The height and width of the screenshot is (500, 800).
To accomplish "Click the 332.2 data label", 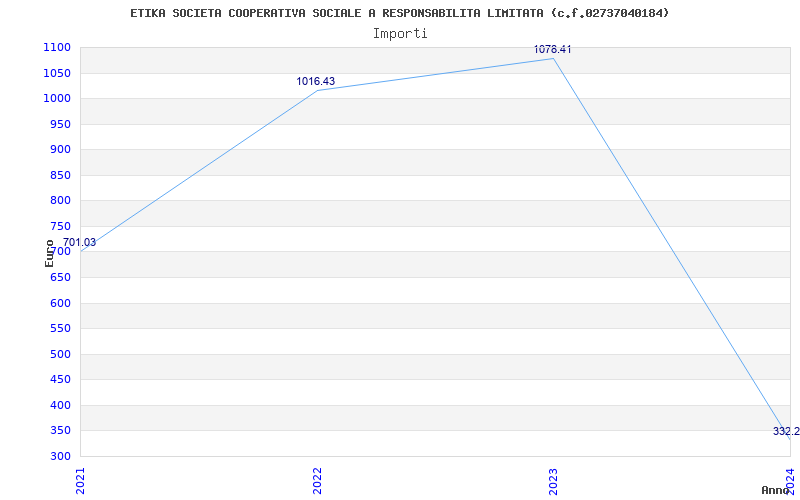I will (x=786, y=432).
